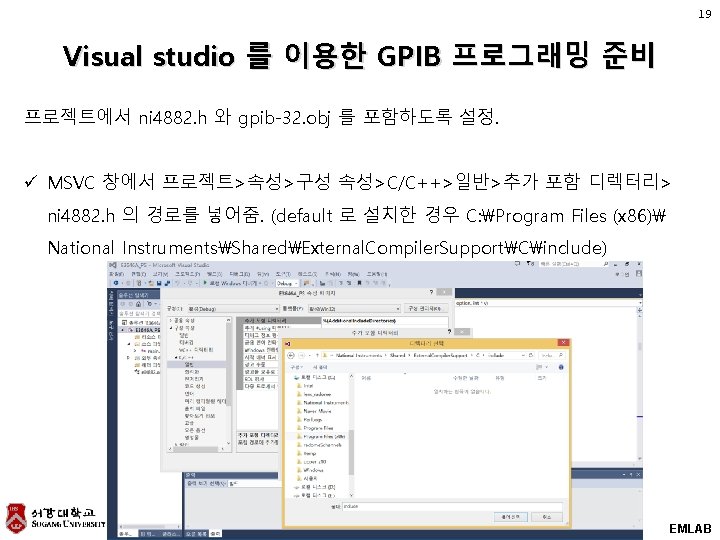Click the Home icon in Solution Explorer toolbar
The width and height of the screenshot is (720, 540).
[138, 304]
